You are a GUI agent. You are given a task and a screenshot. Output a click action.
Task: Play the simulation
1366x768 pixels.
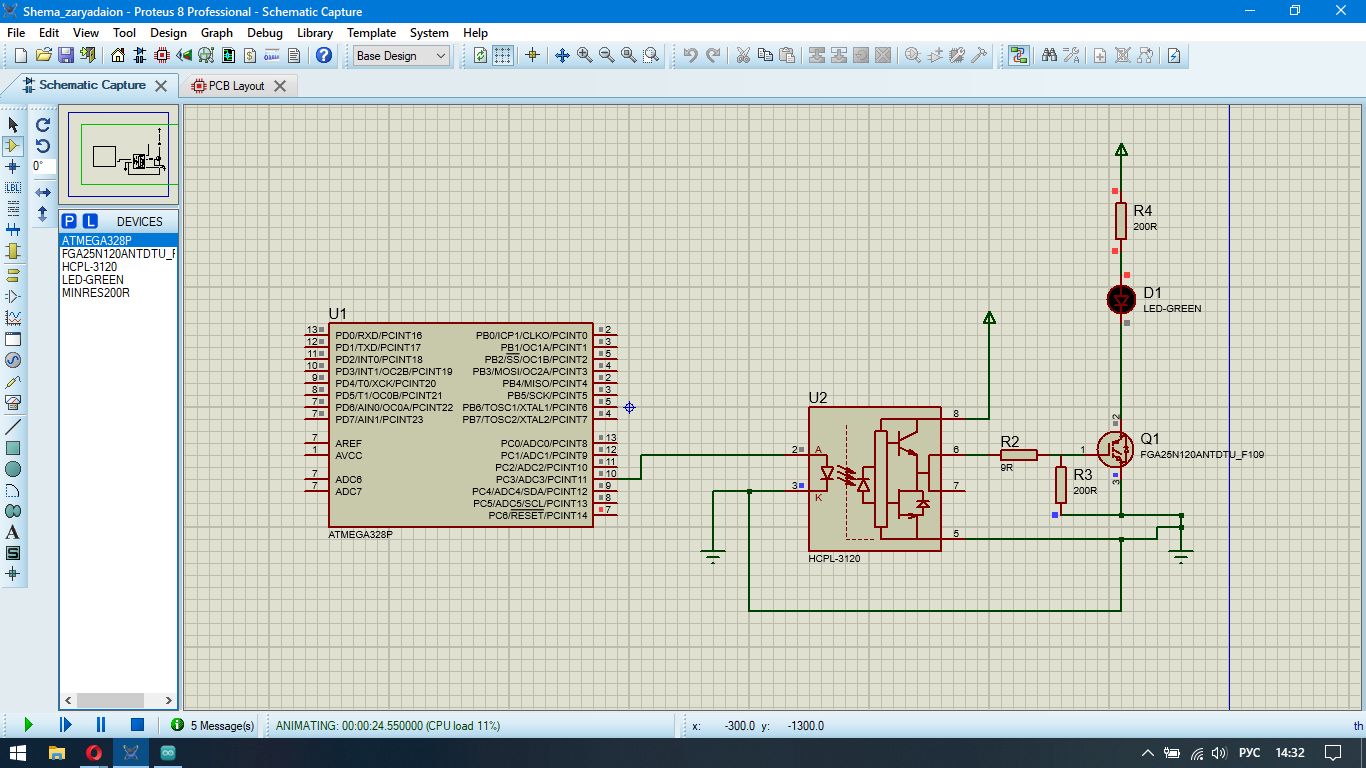point(28,724)
